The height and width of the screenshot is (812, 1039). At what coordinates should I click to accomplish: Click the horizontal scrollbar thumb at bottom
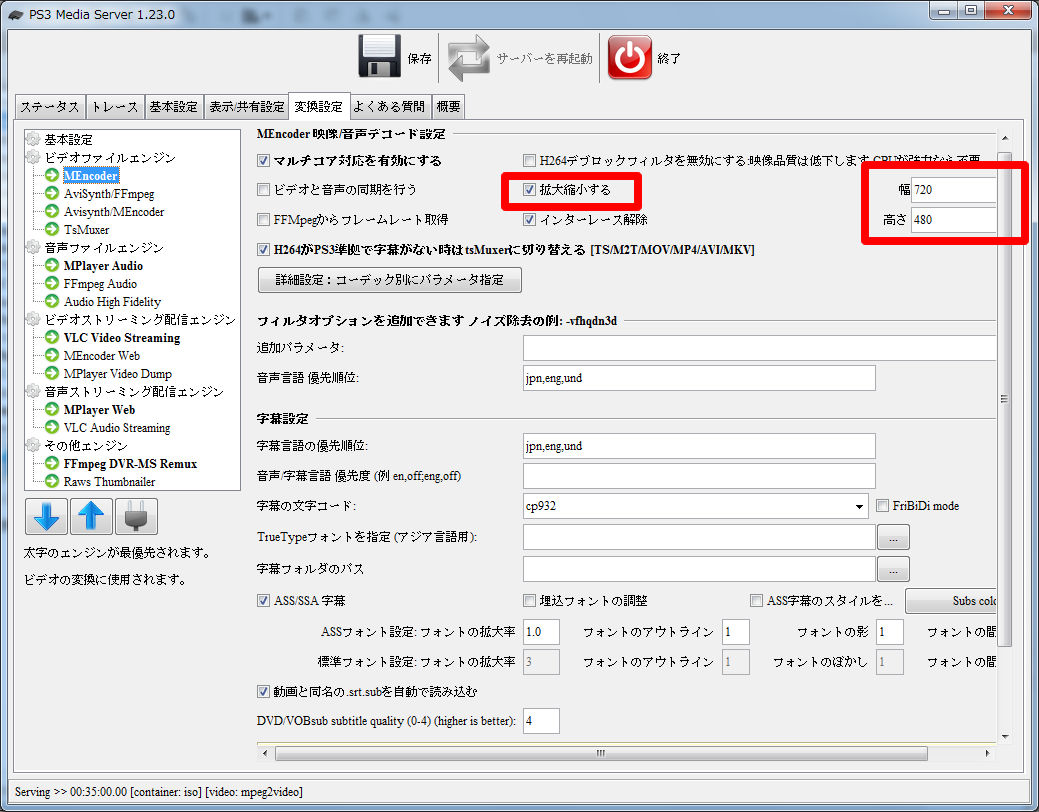601,754
